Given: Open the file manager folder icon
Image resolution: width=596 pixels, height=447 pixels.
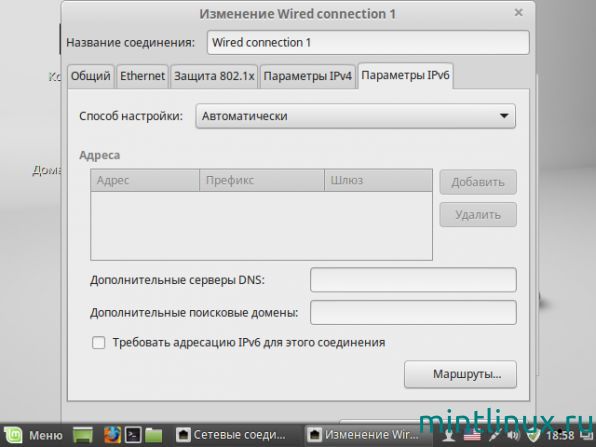Looking at the screenshot, I should click(154, 435).
